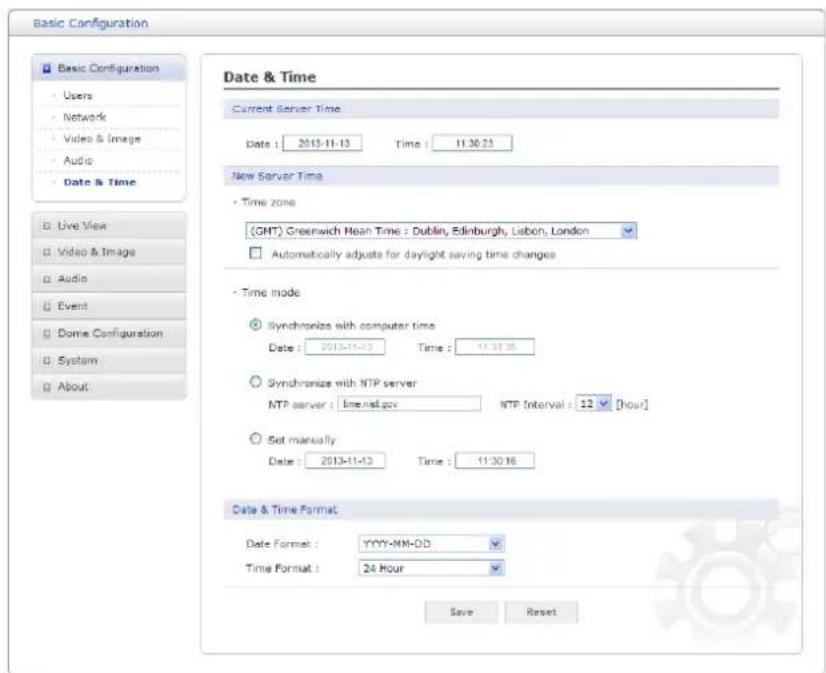Open Audio under Basic Configuration
826x673 pixels.
78,160
